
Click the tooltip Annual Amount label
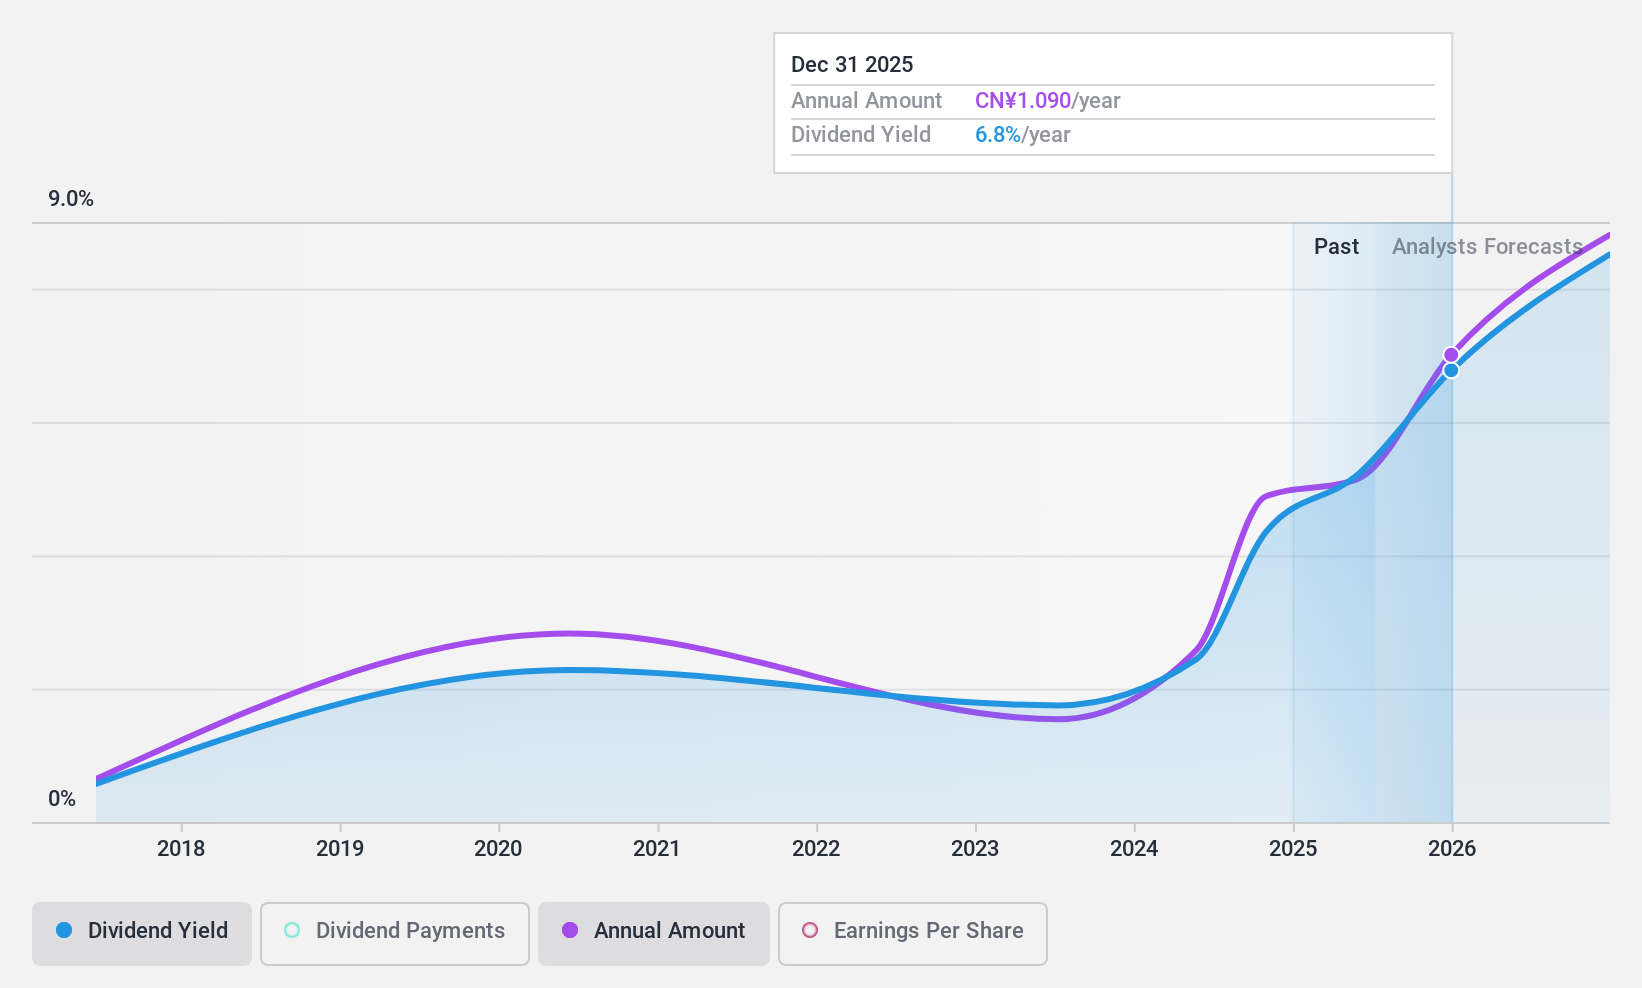[866, 101]
